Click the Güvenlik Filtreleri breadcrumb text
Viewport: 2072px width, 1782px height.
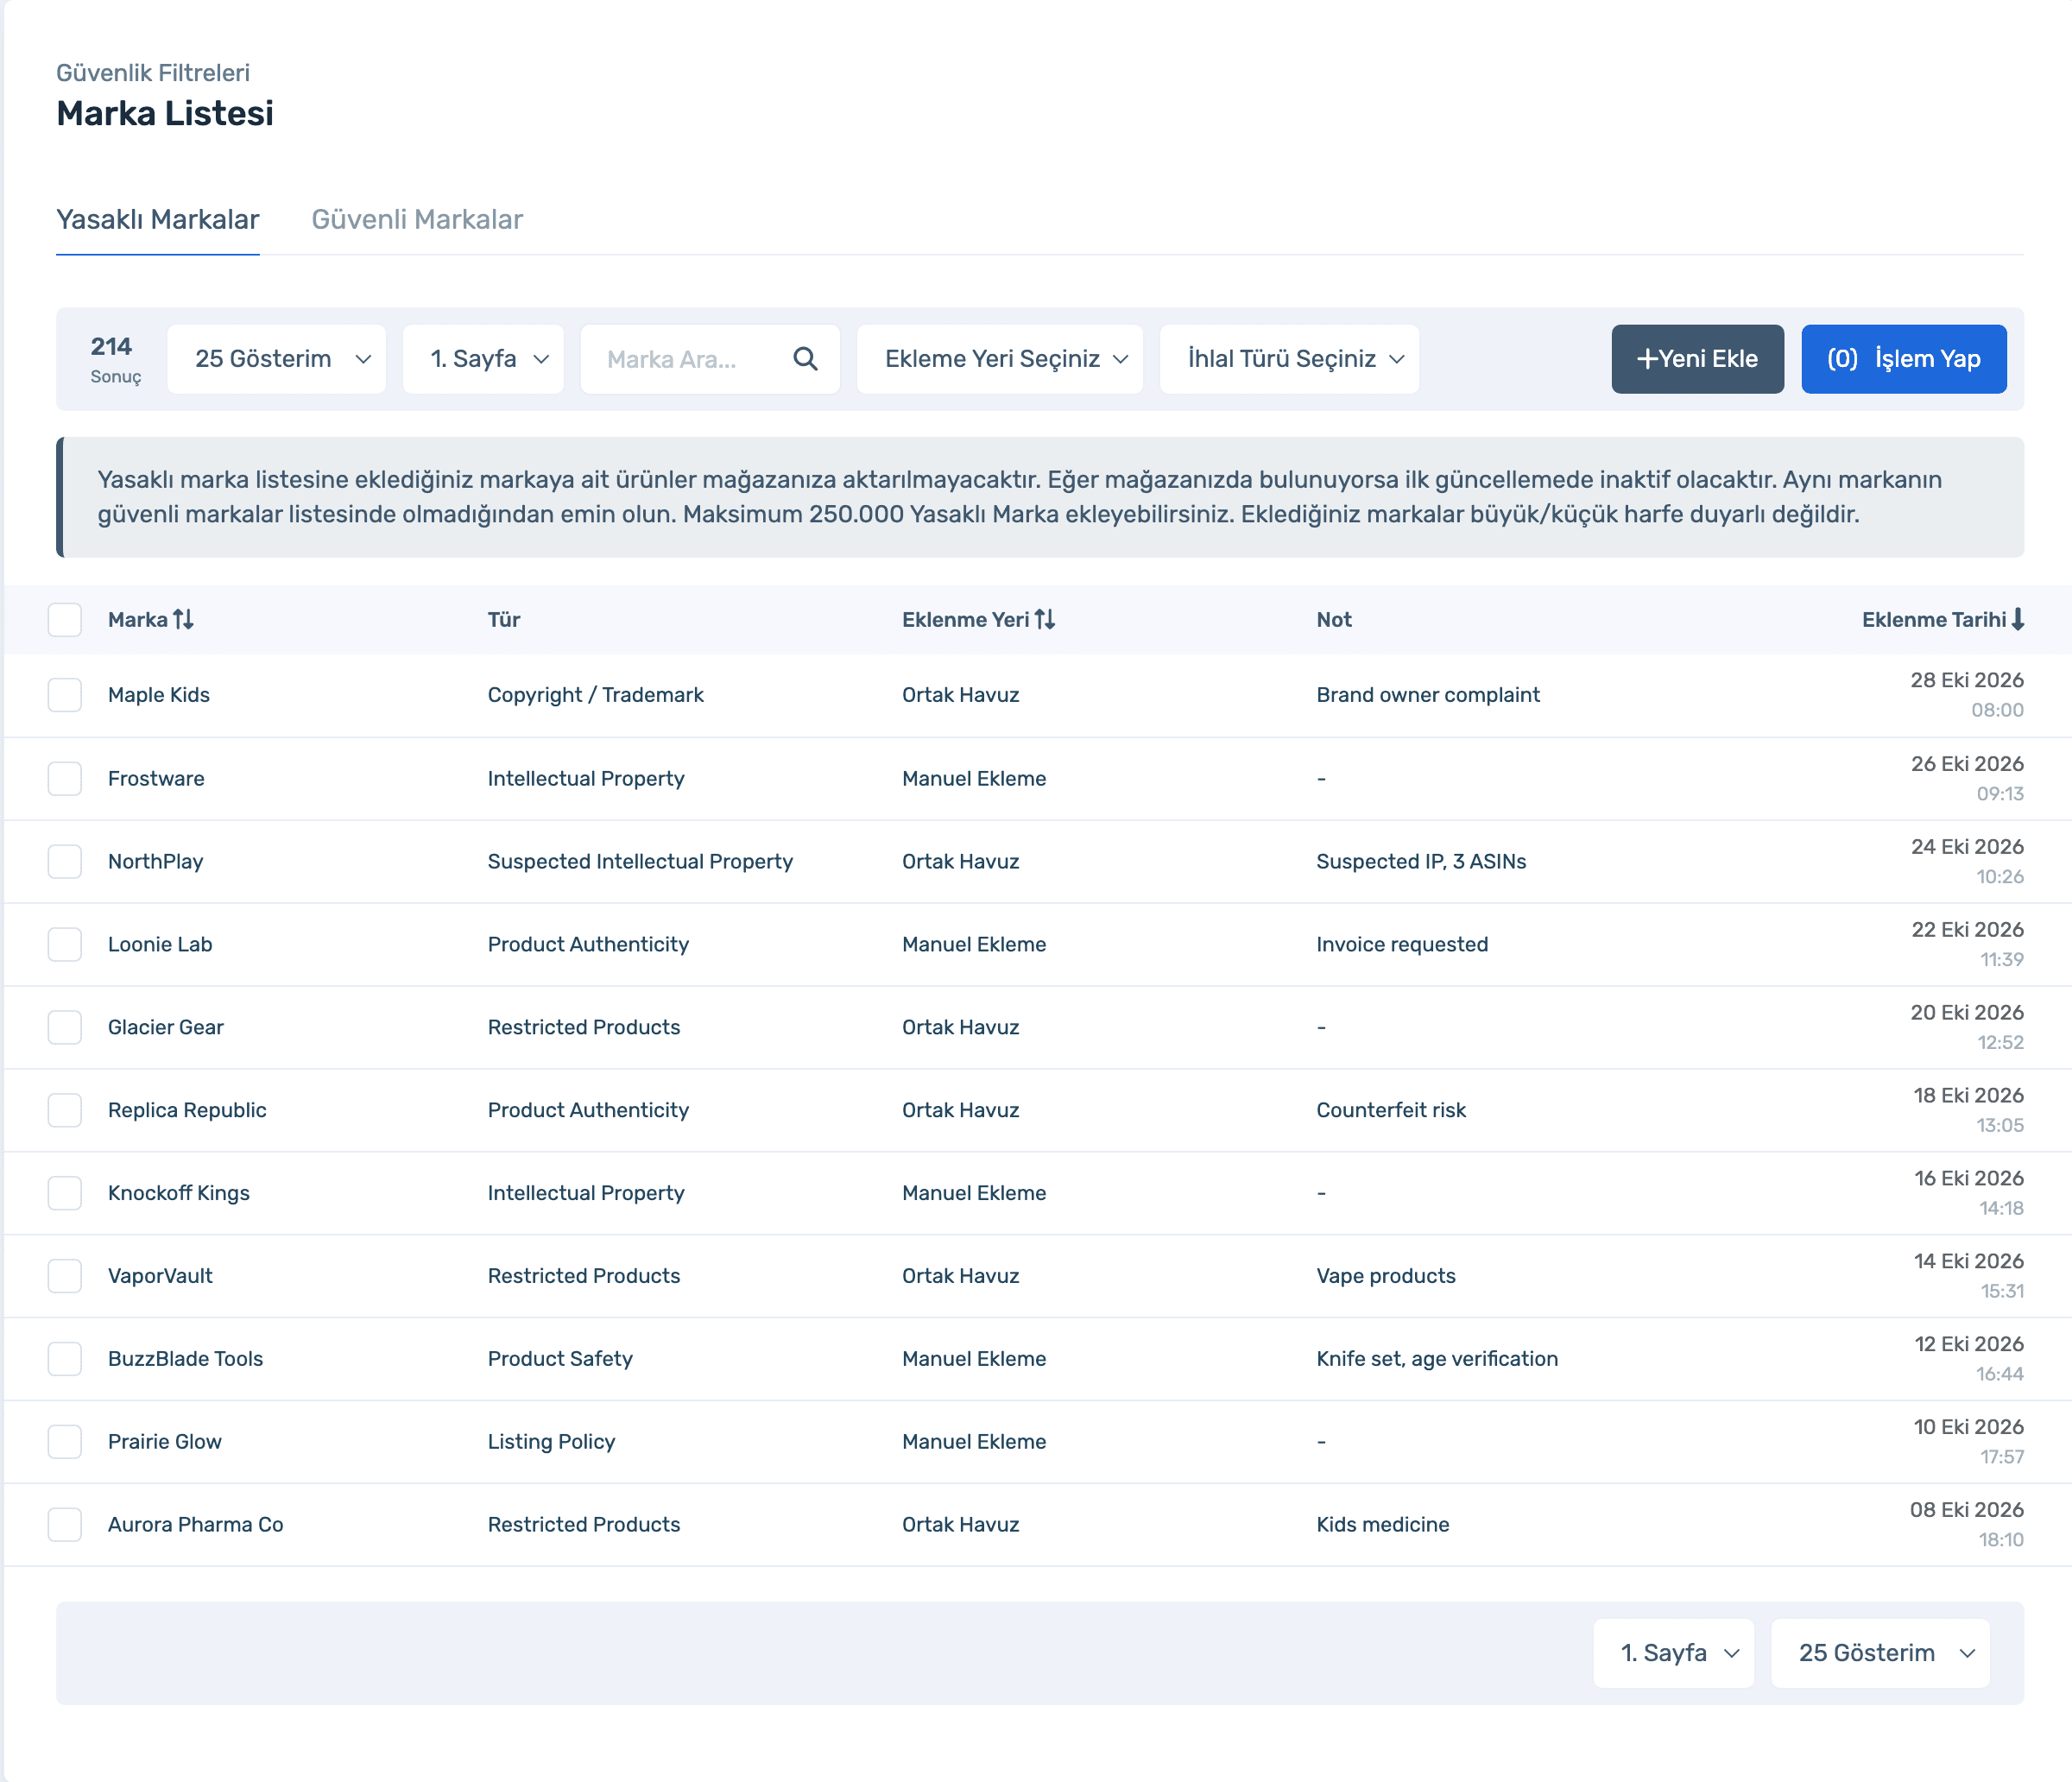(153, 73)
